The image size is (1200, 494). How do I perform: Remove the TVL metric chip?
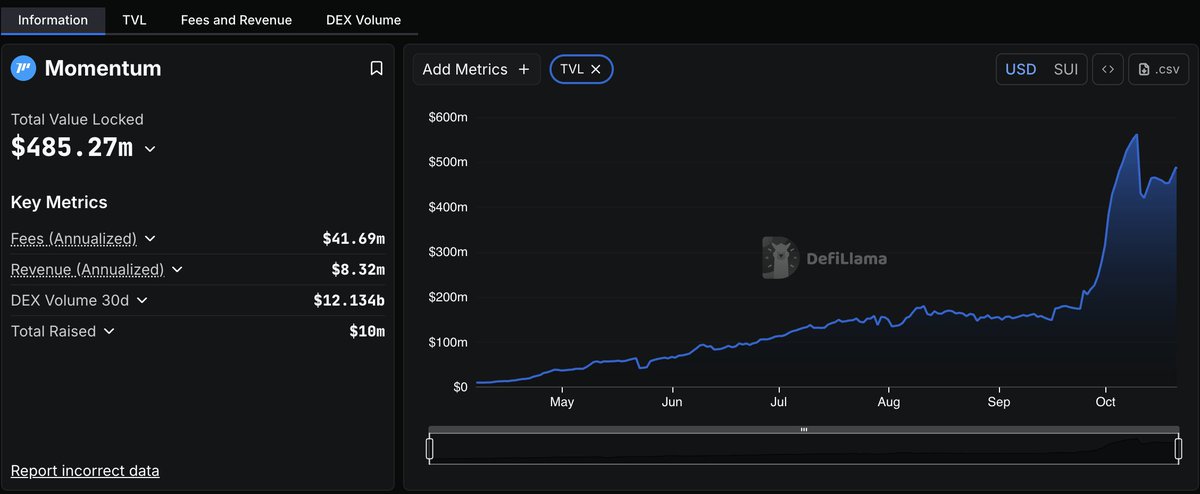(596, 69)
